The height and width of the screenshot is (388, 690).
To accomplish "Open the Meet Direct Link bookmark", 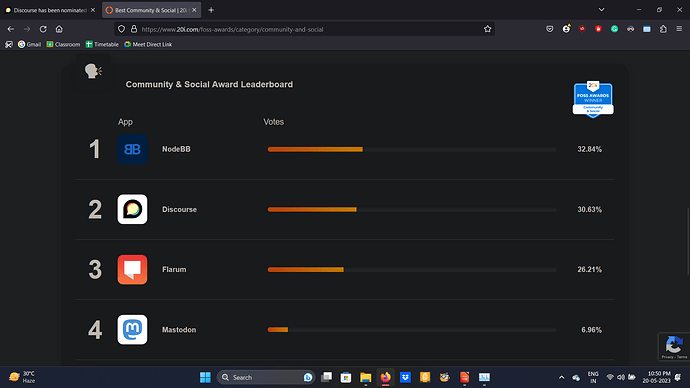I will click(148, 44).
